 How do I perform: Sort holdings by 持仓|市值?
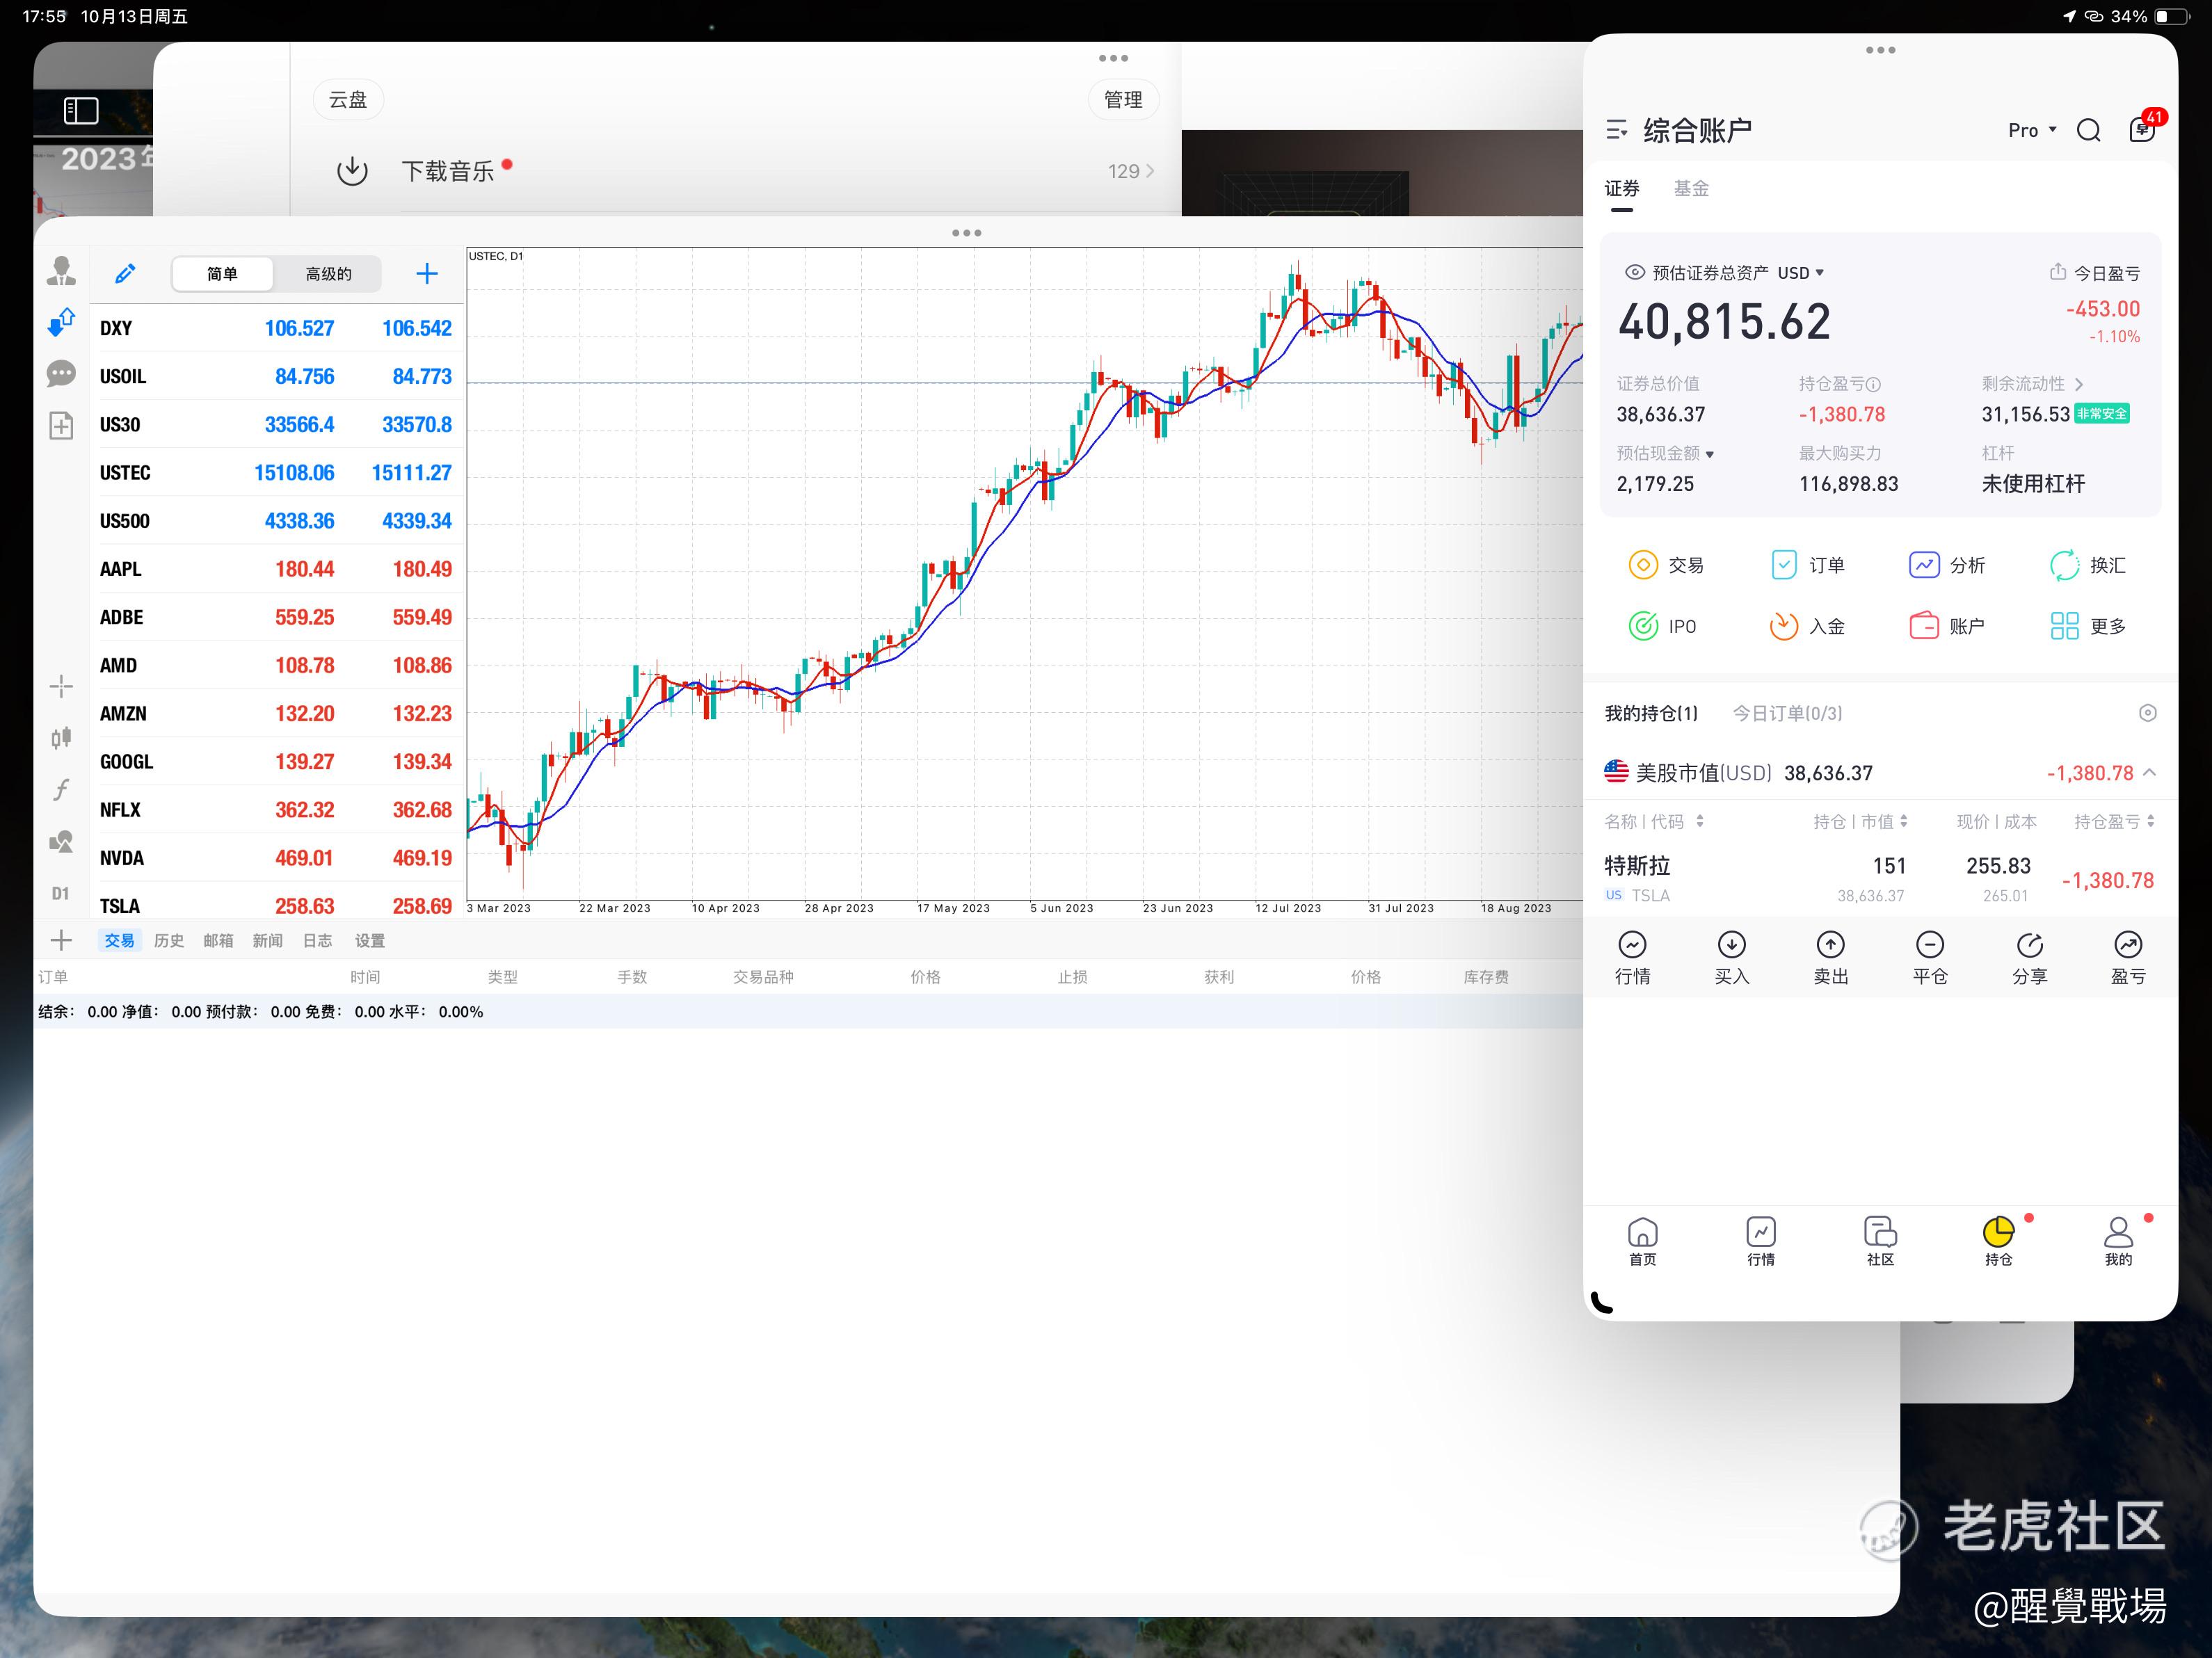coord(1861,821)
